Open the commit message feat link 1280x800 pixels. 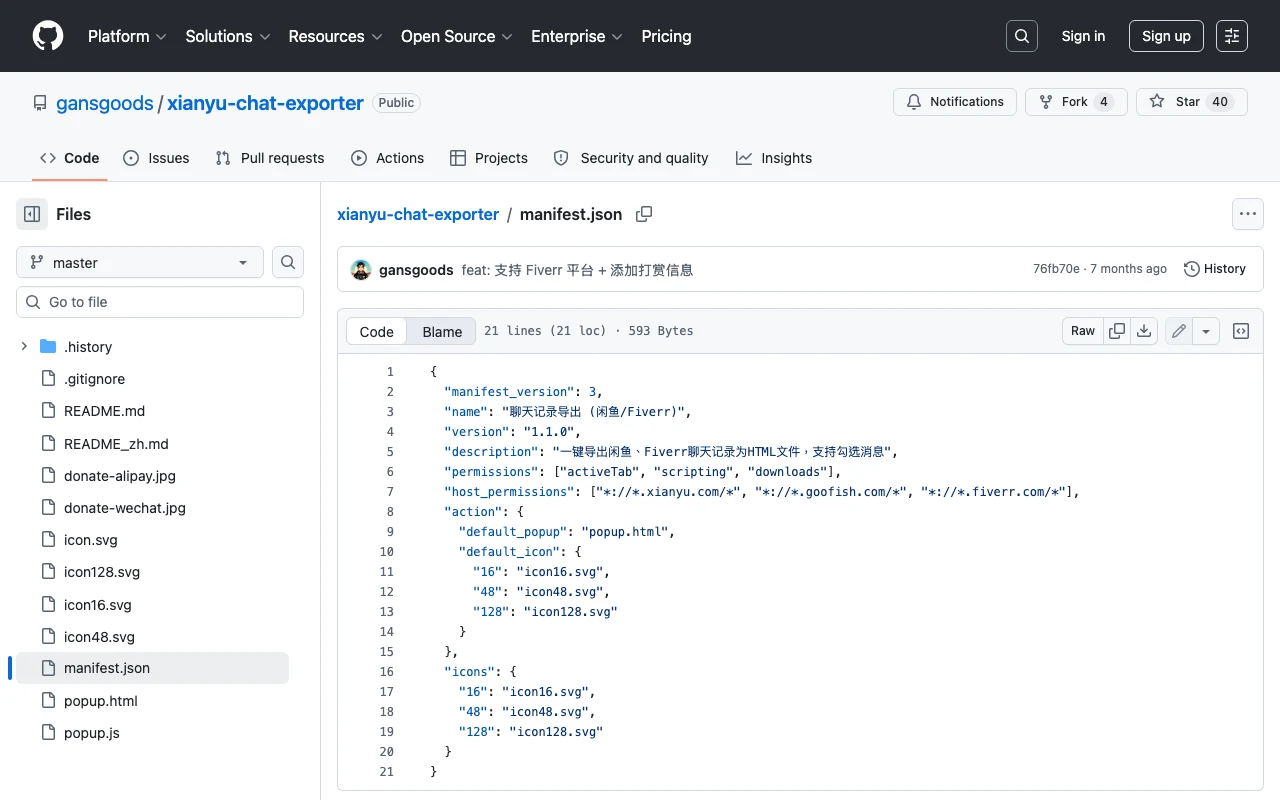(x=577, y=270)
